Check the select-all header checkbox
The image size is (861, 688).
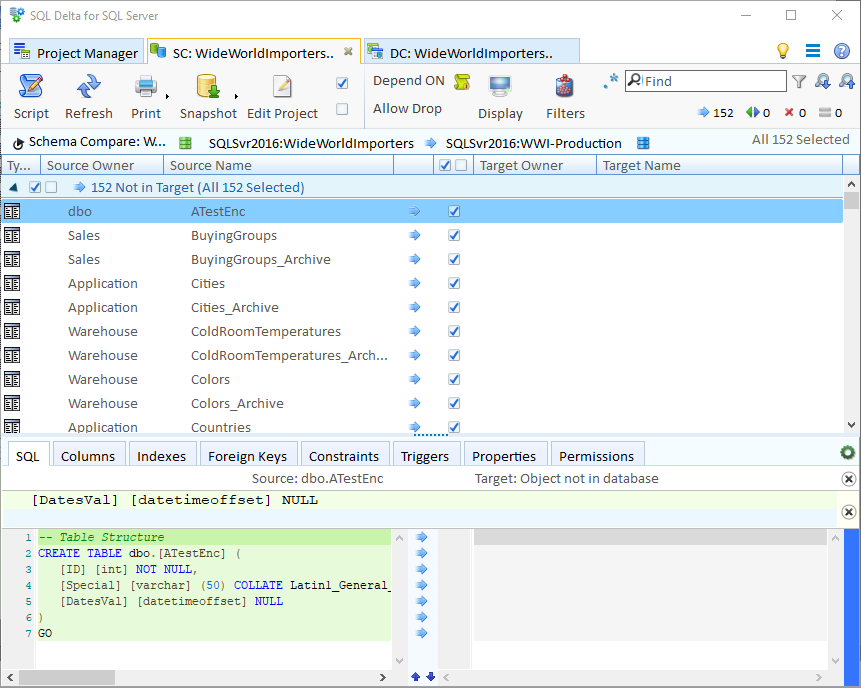[445, 165]
